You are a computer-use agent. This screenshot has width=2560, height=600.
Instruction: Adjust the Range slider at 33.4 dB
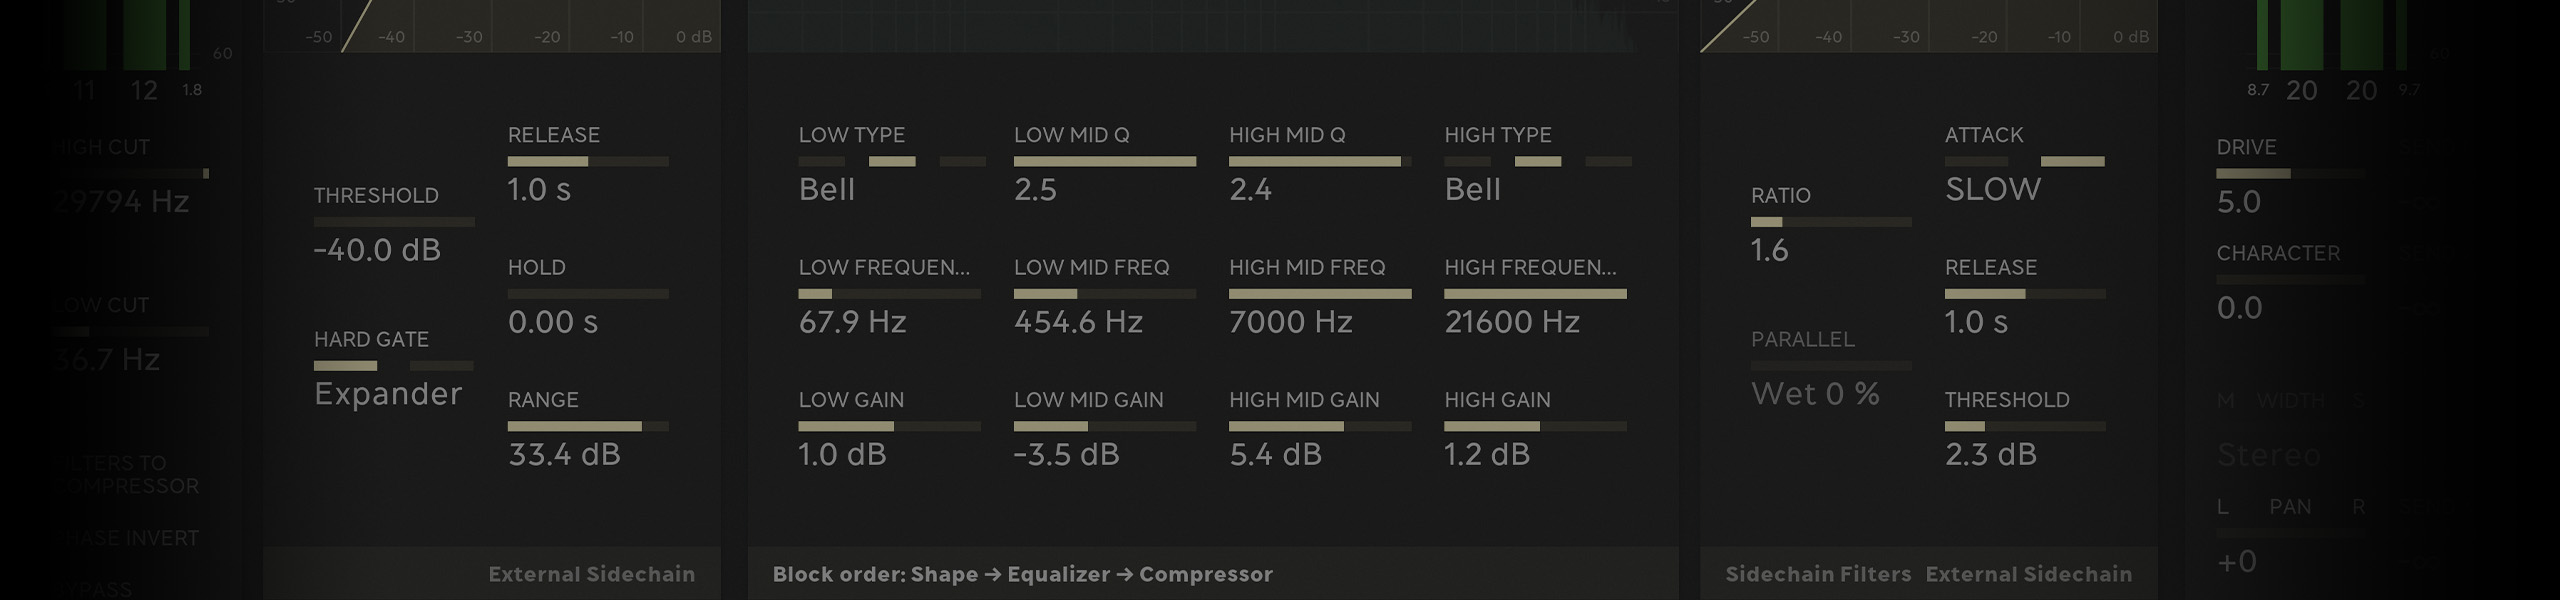pyautogui.click(x=588, y=427)
